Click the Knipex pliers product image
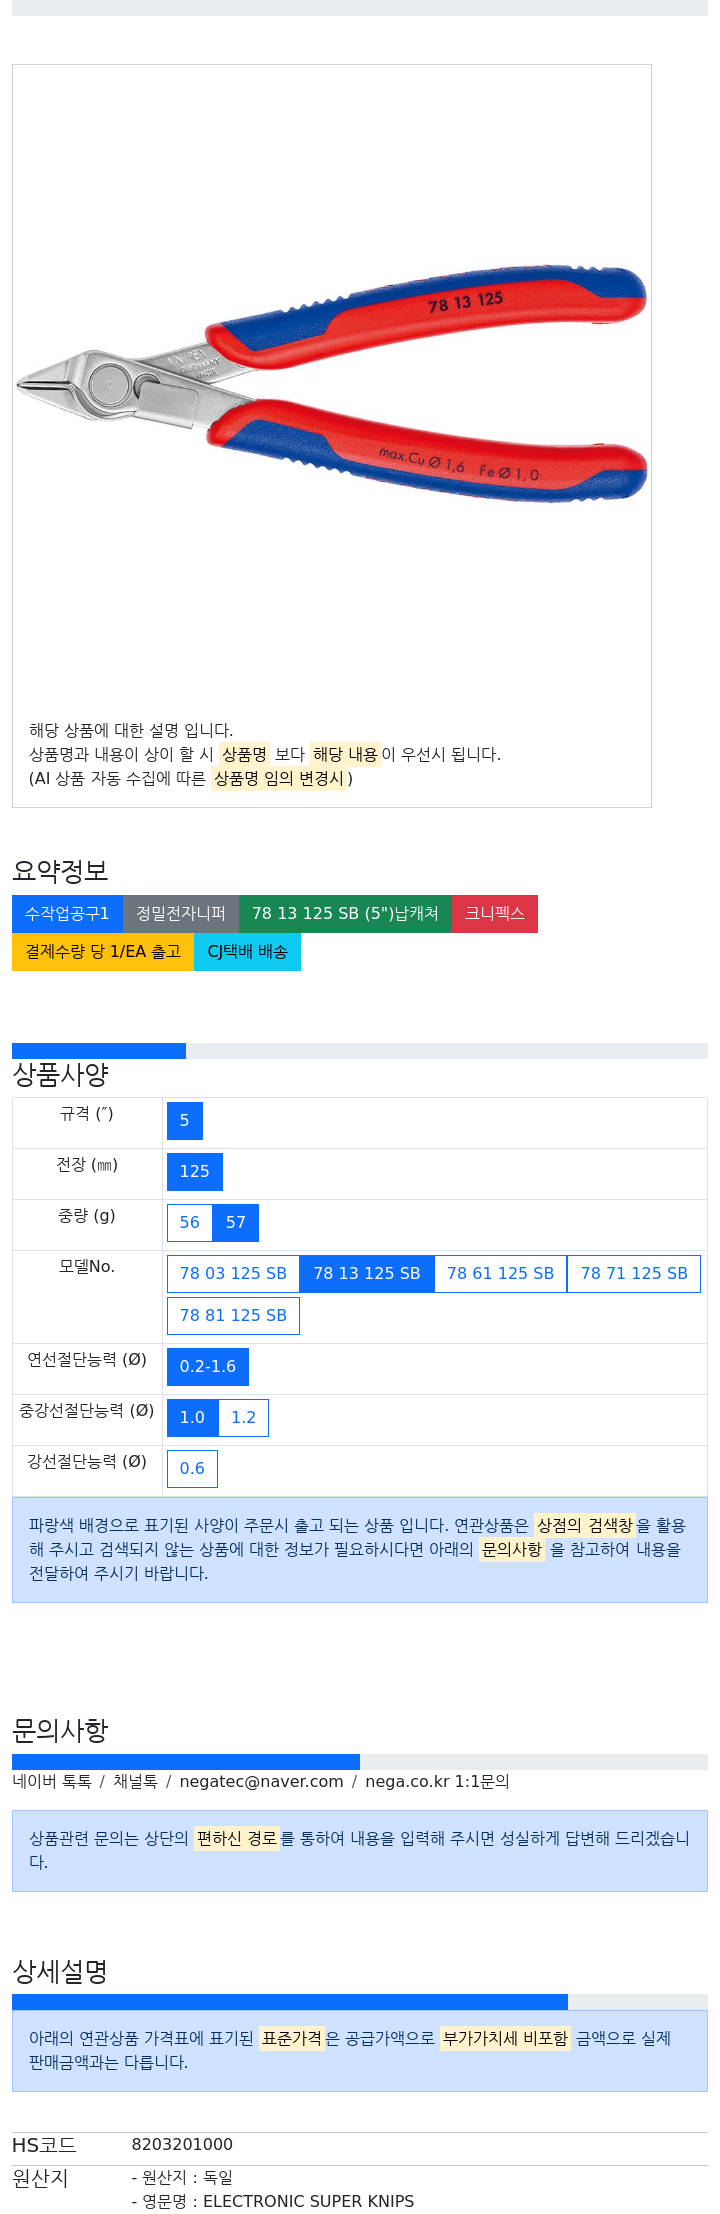The width and height of the screenshot is (720, 2214). 332,385
